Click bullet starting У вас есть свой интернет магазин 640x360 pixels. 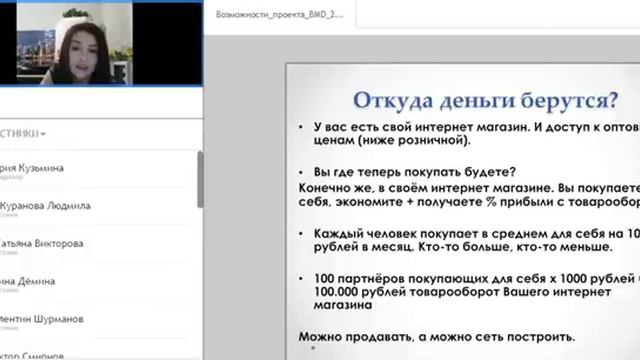477,133
